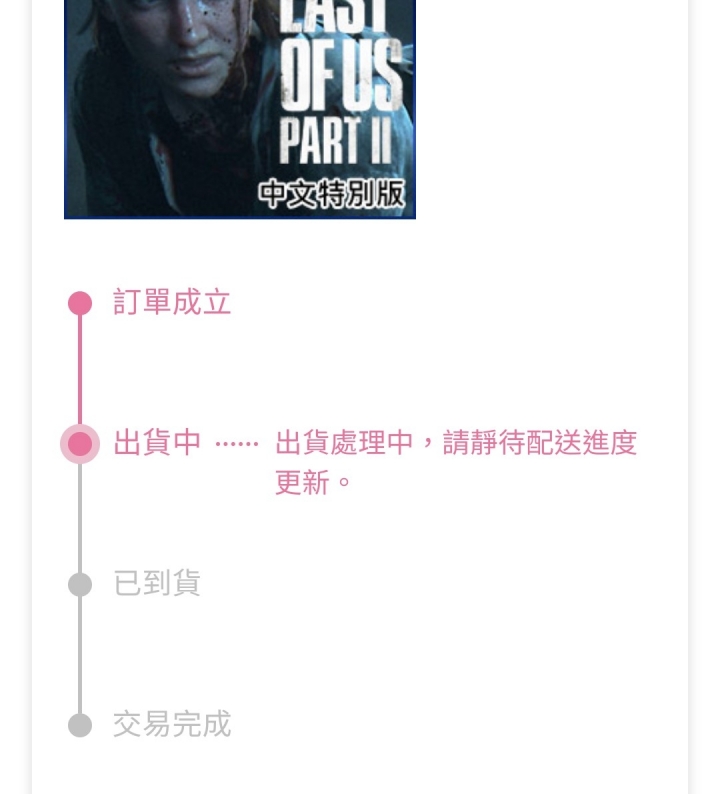Image resolution: width=720 pixels, height=794 pixels.
Task: Click the pink 訂單成立 status dot
Action: [80, 303]
